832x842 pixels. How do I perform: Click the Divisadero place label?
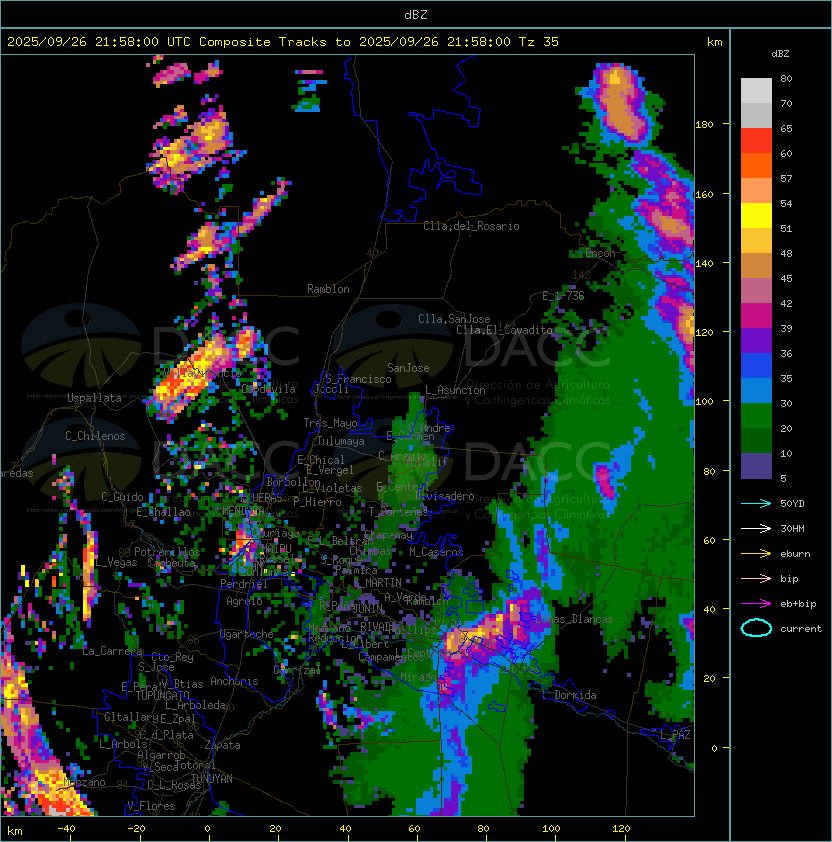coord(444,496)
